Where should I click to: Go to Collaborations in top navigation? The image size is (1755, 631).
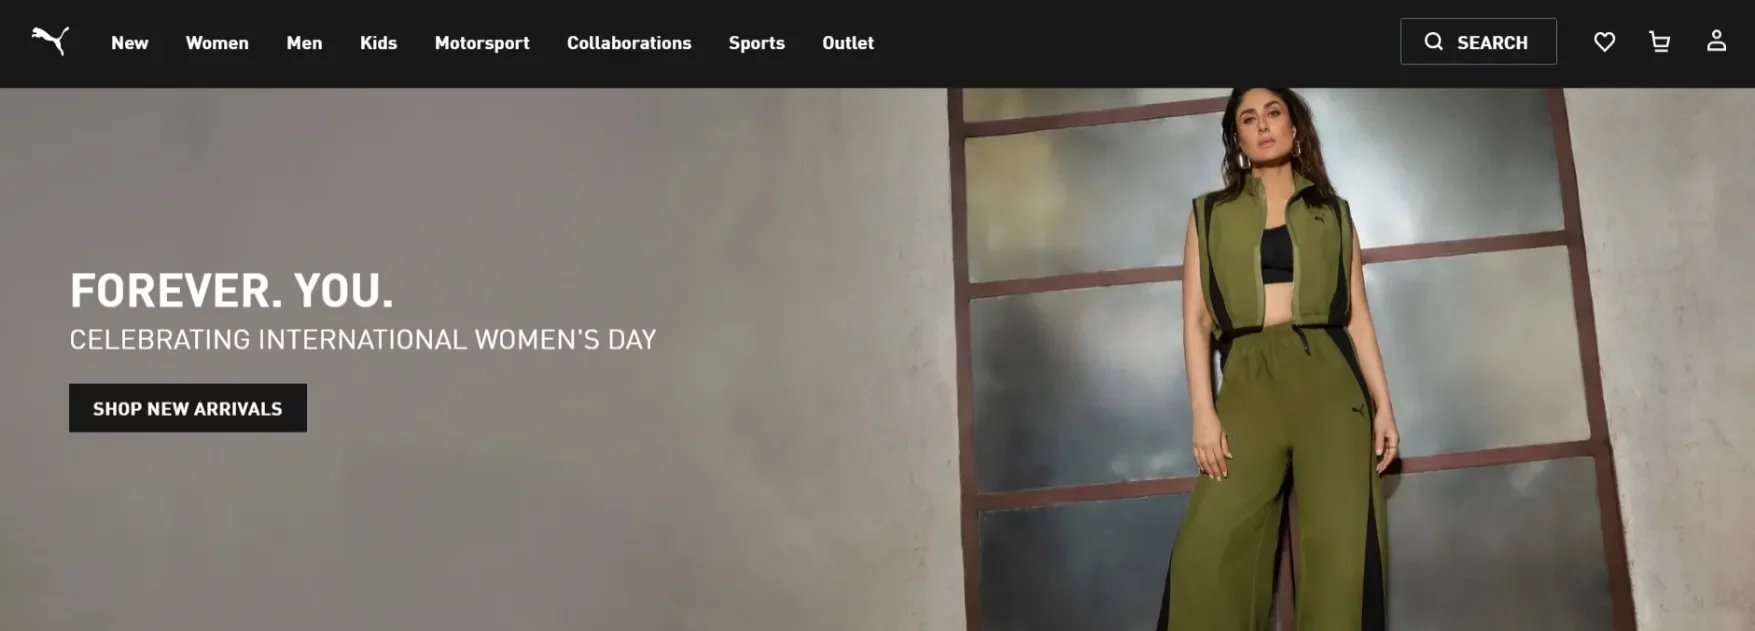coord(629,43)
